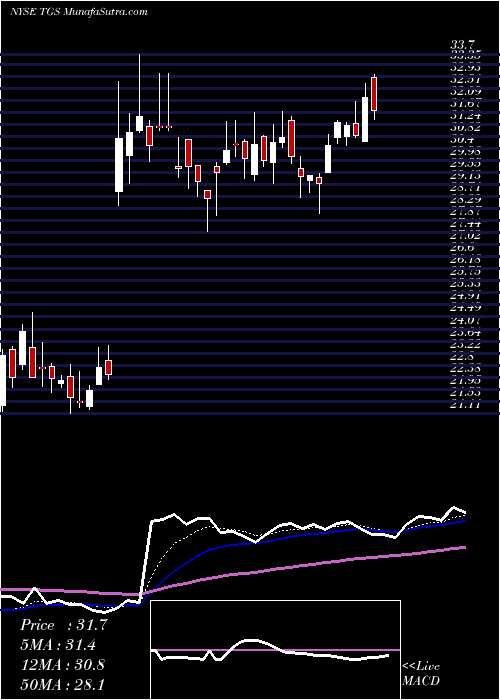Click the 24.07 price axis label
This screenshot has height=700, width=500.
tap(465, 321)
